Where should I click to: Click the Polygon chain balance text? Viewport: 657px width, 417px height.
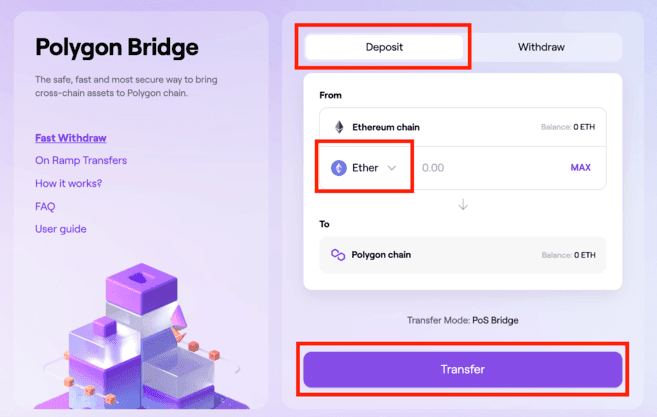point(569,255)
